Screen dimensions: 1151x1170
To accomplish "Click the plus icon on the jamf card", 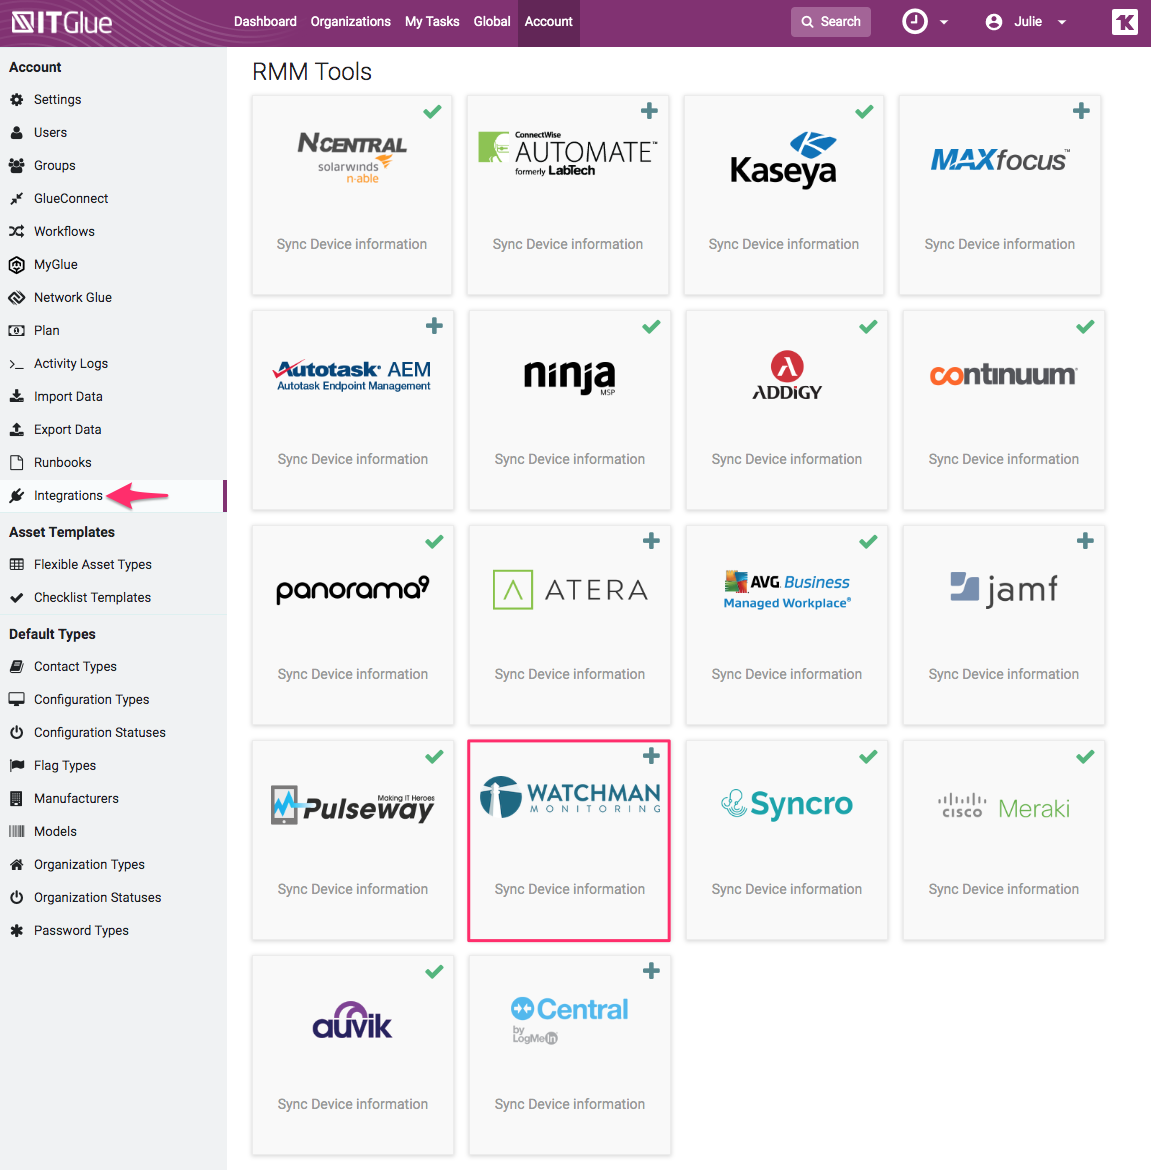I will tap(1085, 541).
